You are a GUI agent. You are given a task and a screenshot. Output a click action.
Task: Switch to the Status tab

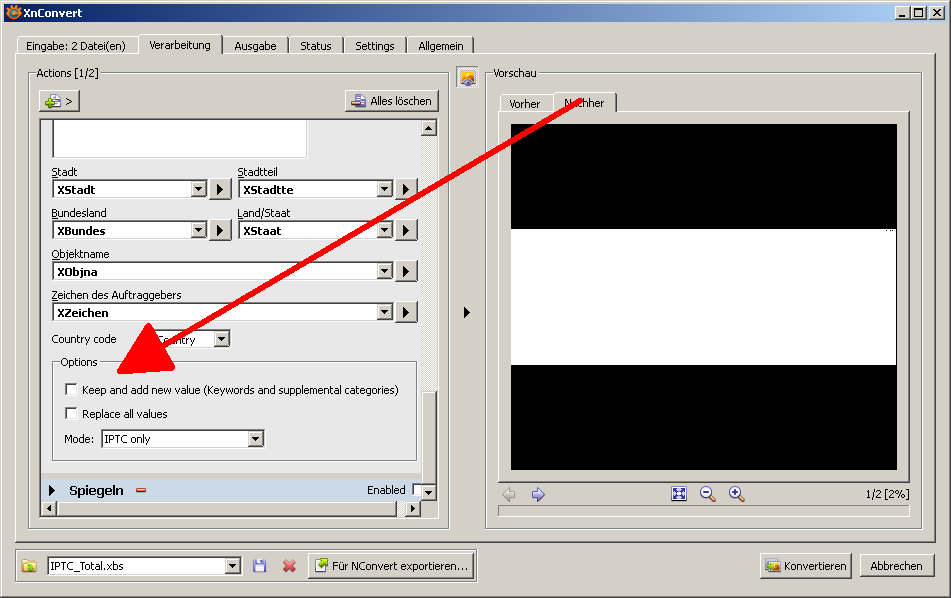click(x=316, y=46)
